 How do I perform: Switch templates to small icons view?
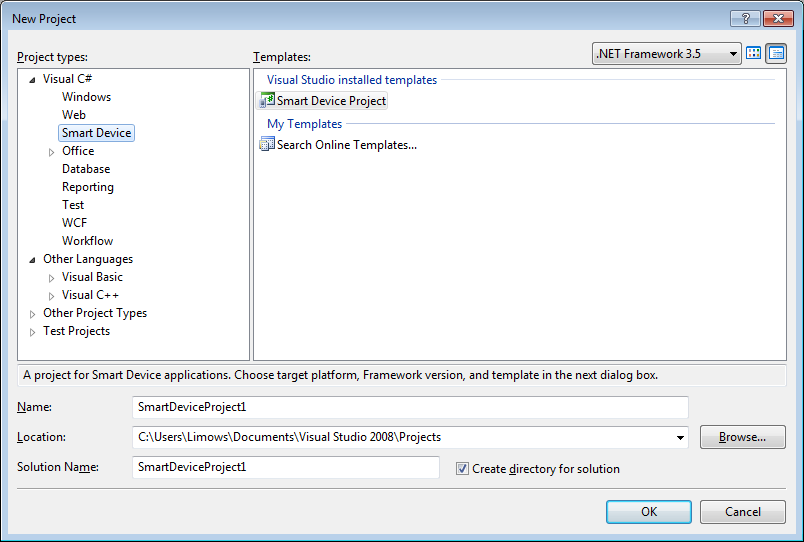pos(776,54)
